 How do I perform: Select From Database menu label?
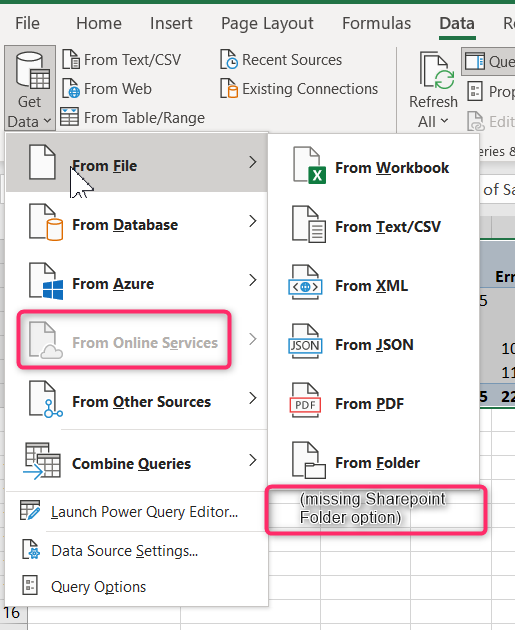coord(125,225)
